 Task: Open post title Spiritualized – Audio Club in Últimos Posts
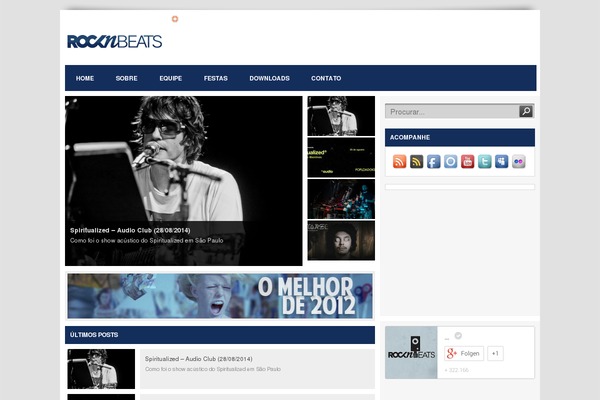(x=199, y=359)
